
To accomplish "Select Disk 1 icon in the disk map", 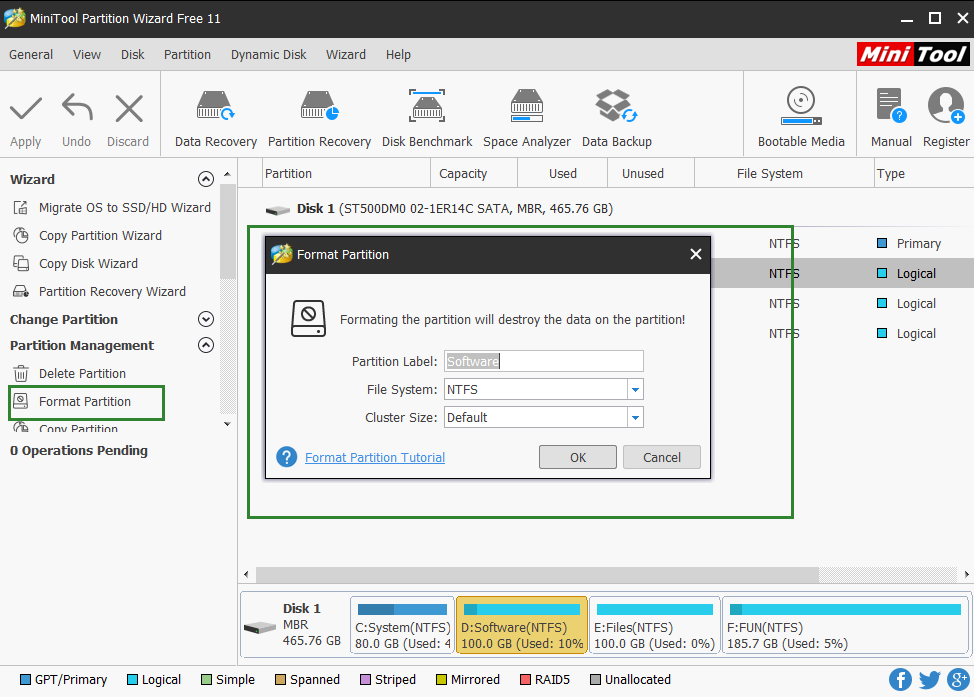I will [x=260, y=627].
